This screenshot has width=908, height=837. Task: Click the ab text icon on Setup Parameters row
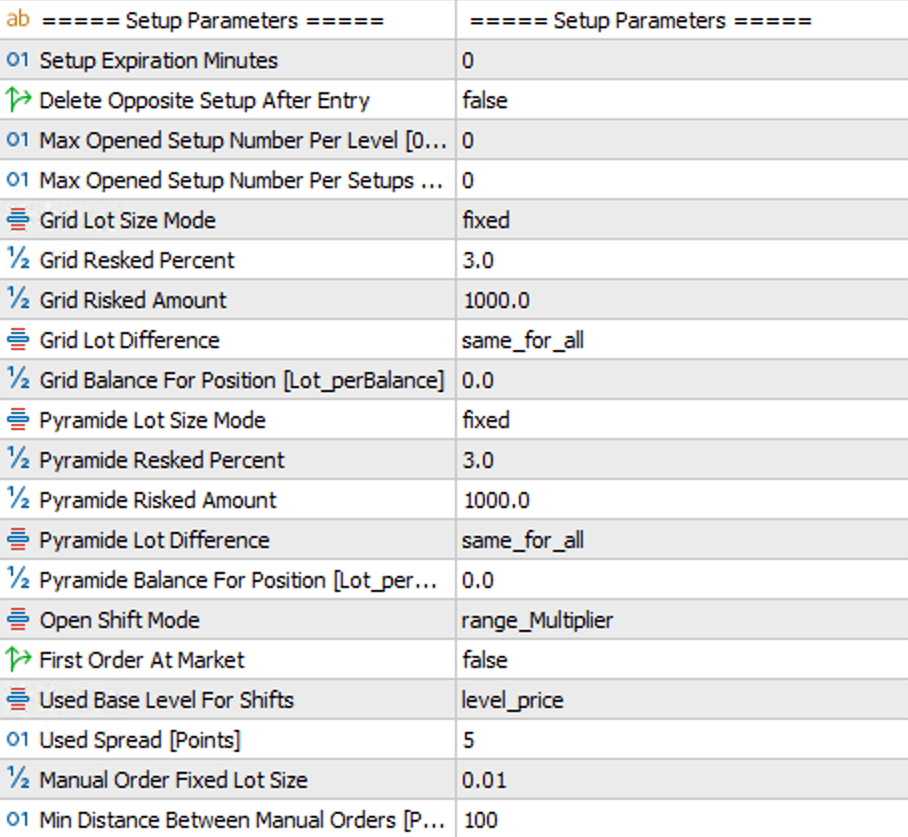point(19,18)
